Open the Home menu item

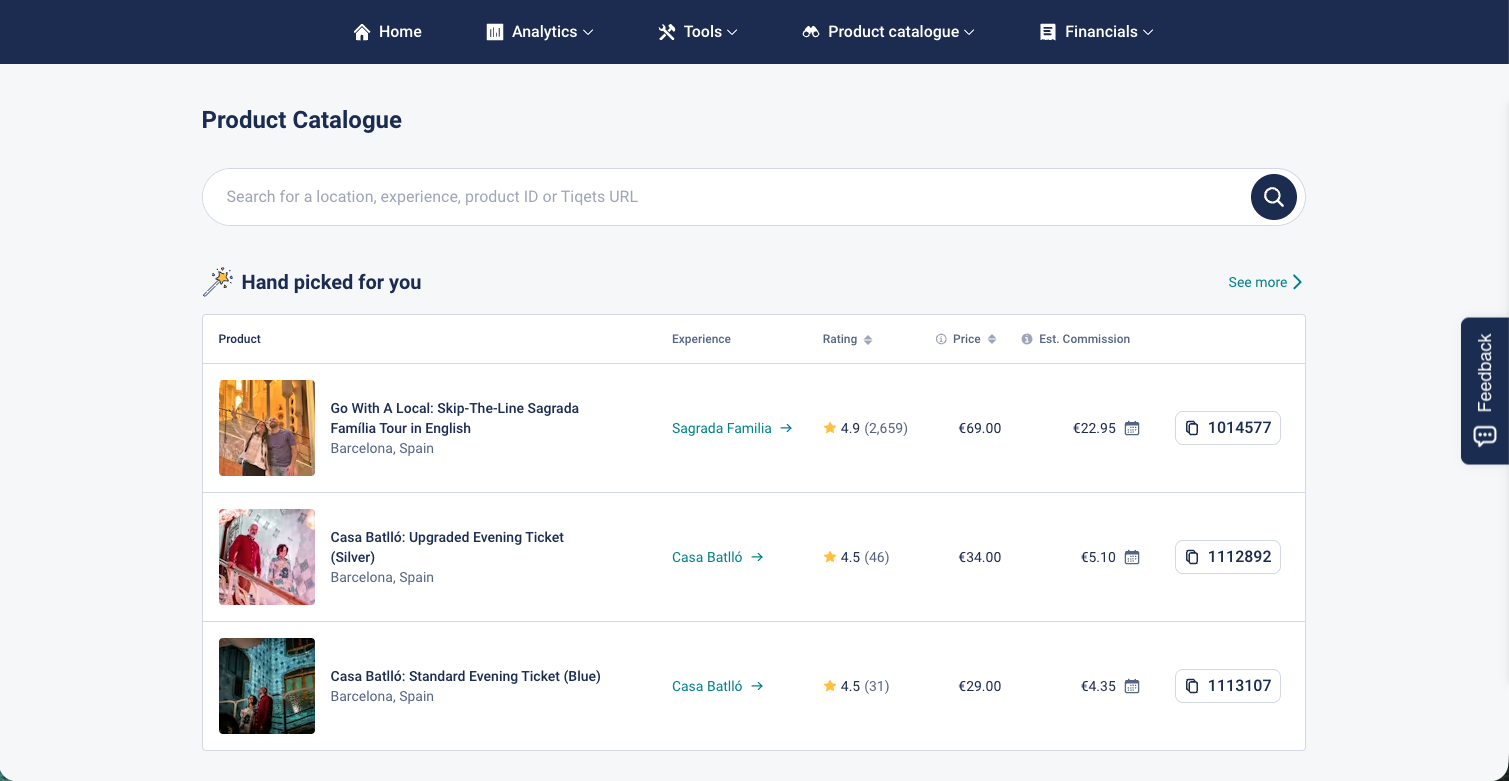(388, 32)
